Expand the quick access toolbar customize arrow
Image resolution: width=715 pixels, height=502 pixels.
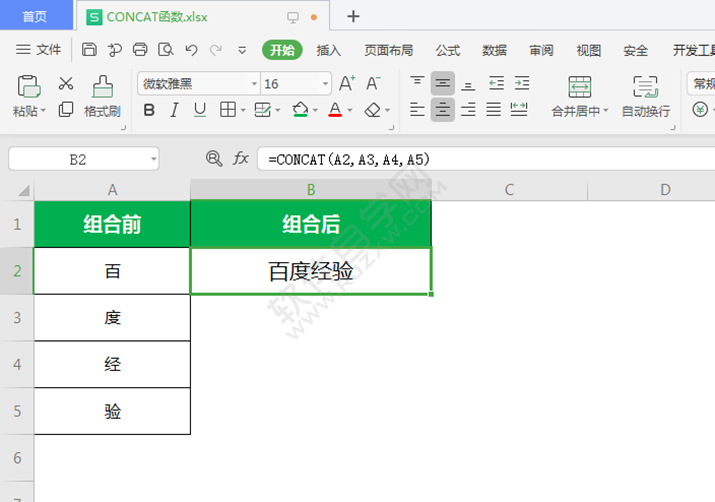242,50
